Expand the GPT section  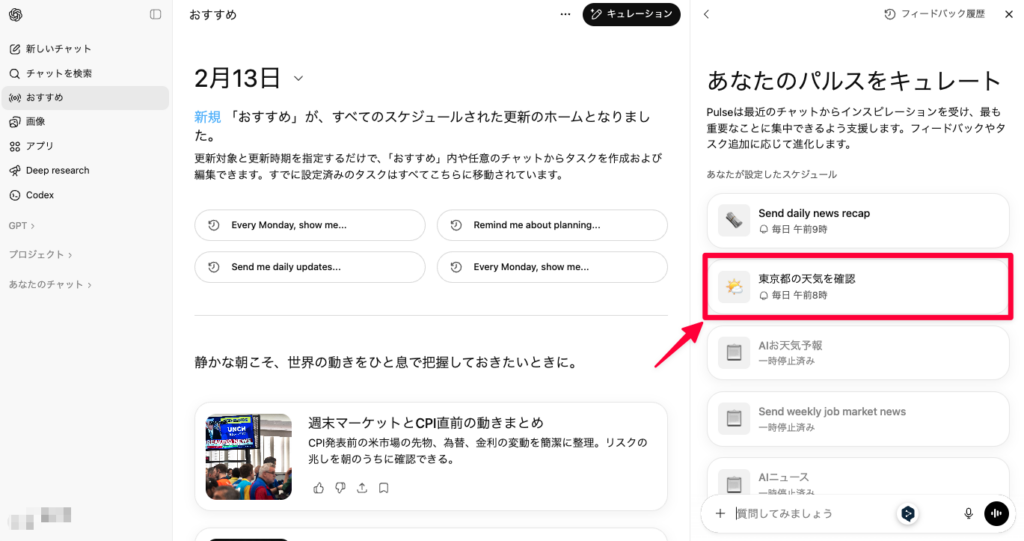[22, 225]
